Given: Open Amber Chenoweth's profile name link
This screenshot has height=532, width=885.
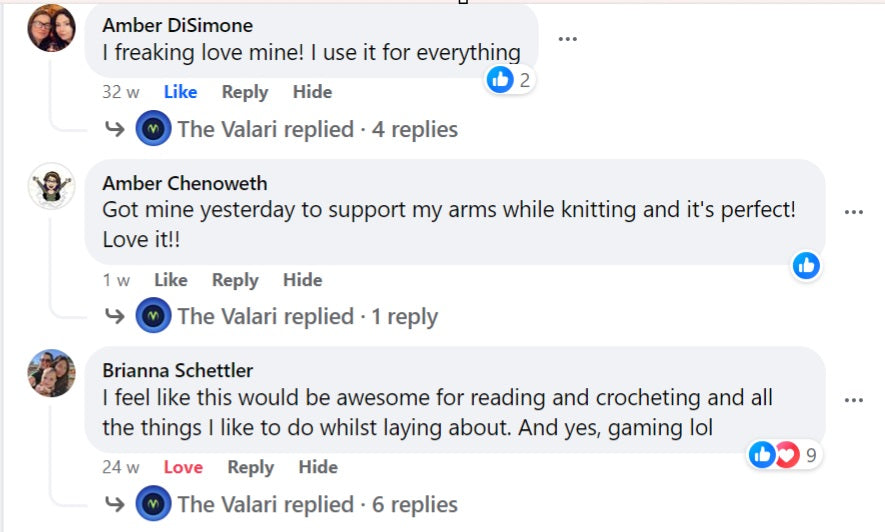Looking at the screenshot, I should (x=185, y=184).
